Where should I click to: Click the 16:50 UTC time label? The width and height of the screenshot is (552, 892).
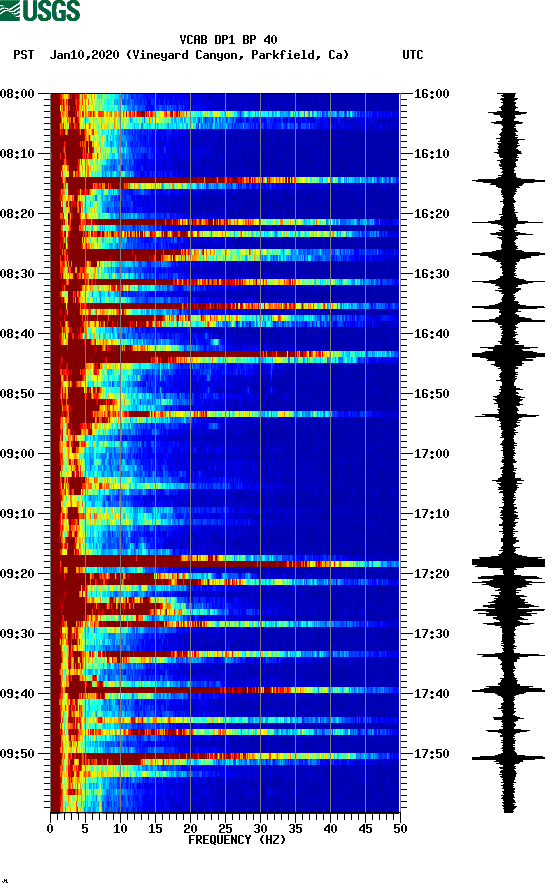pyautogui.click(x=431, y=394)
